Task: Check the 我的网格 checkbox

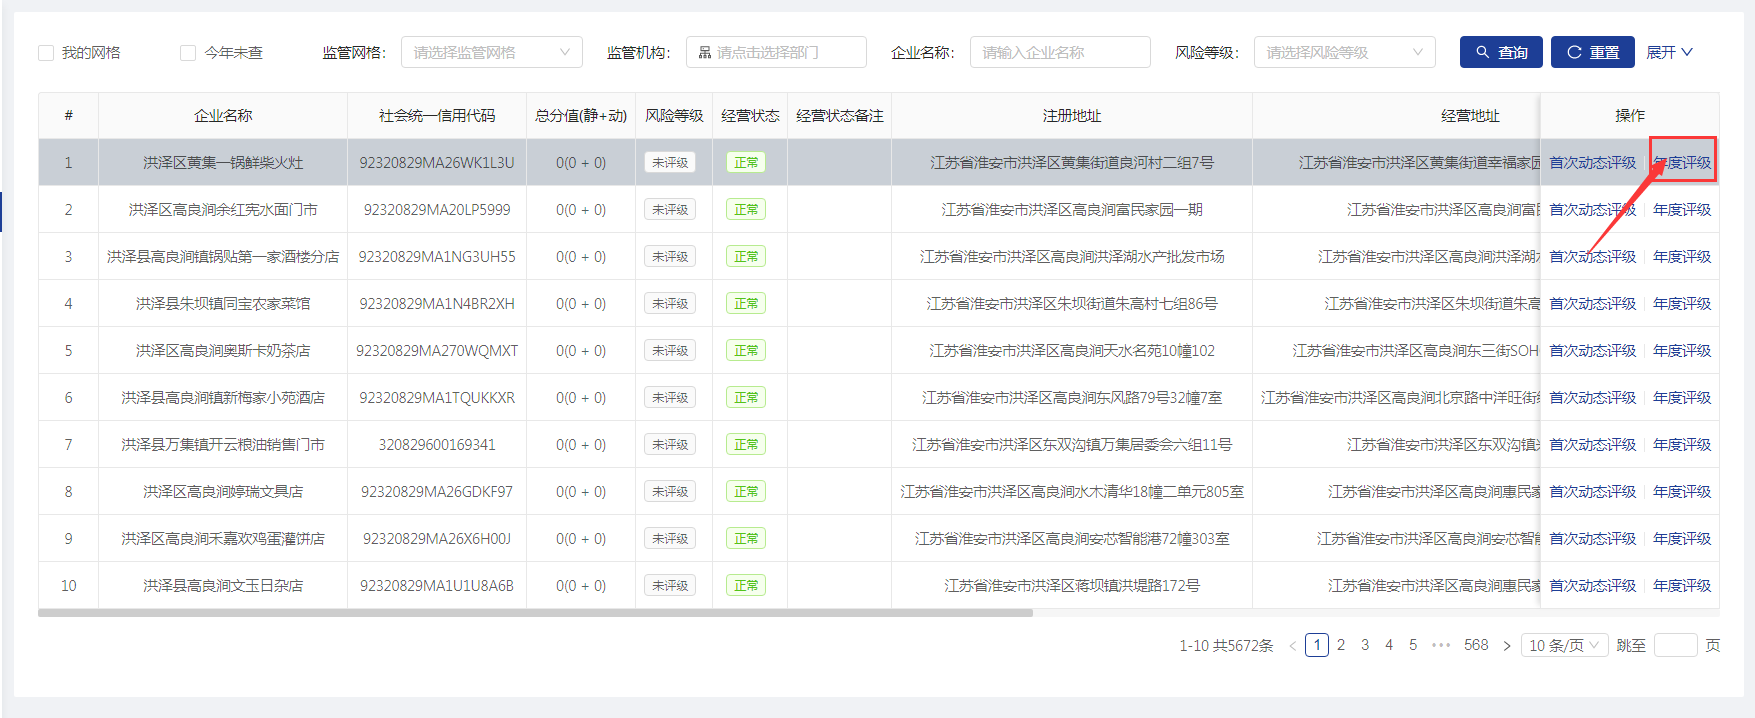Action: (x=46, y=53)
